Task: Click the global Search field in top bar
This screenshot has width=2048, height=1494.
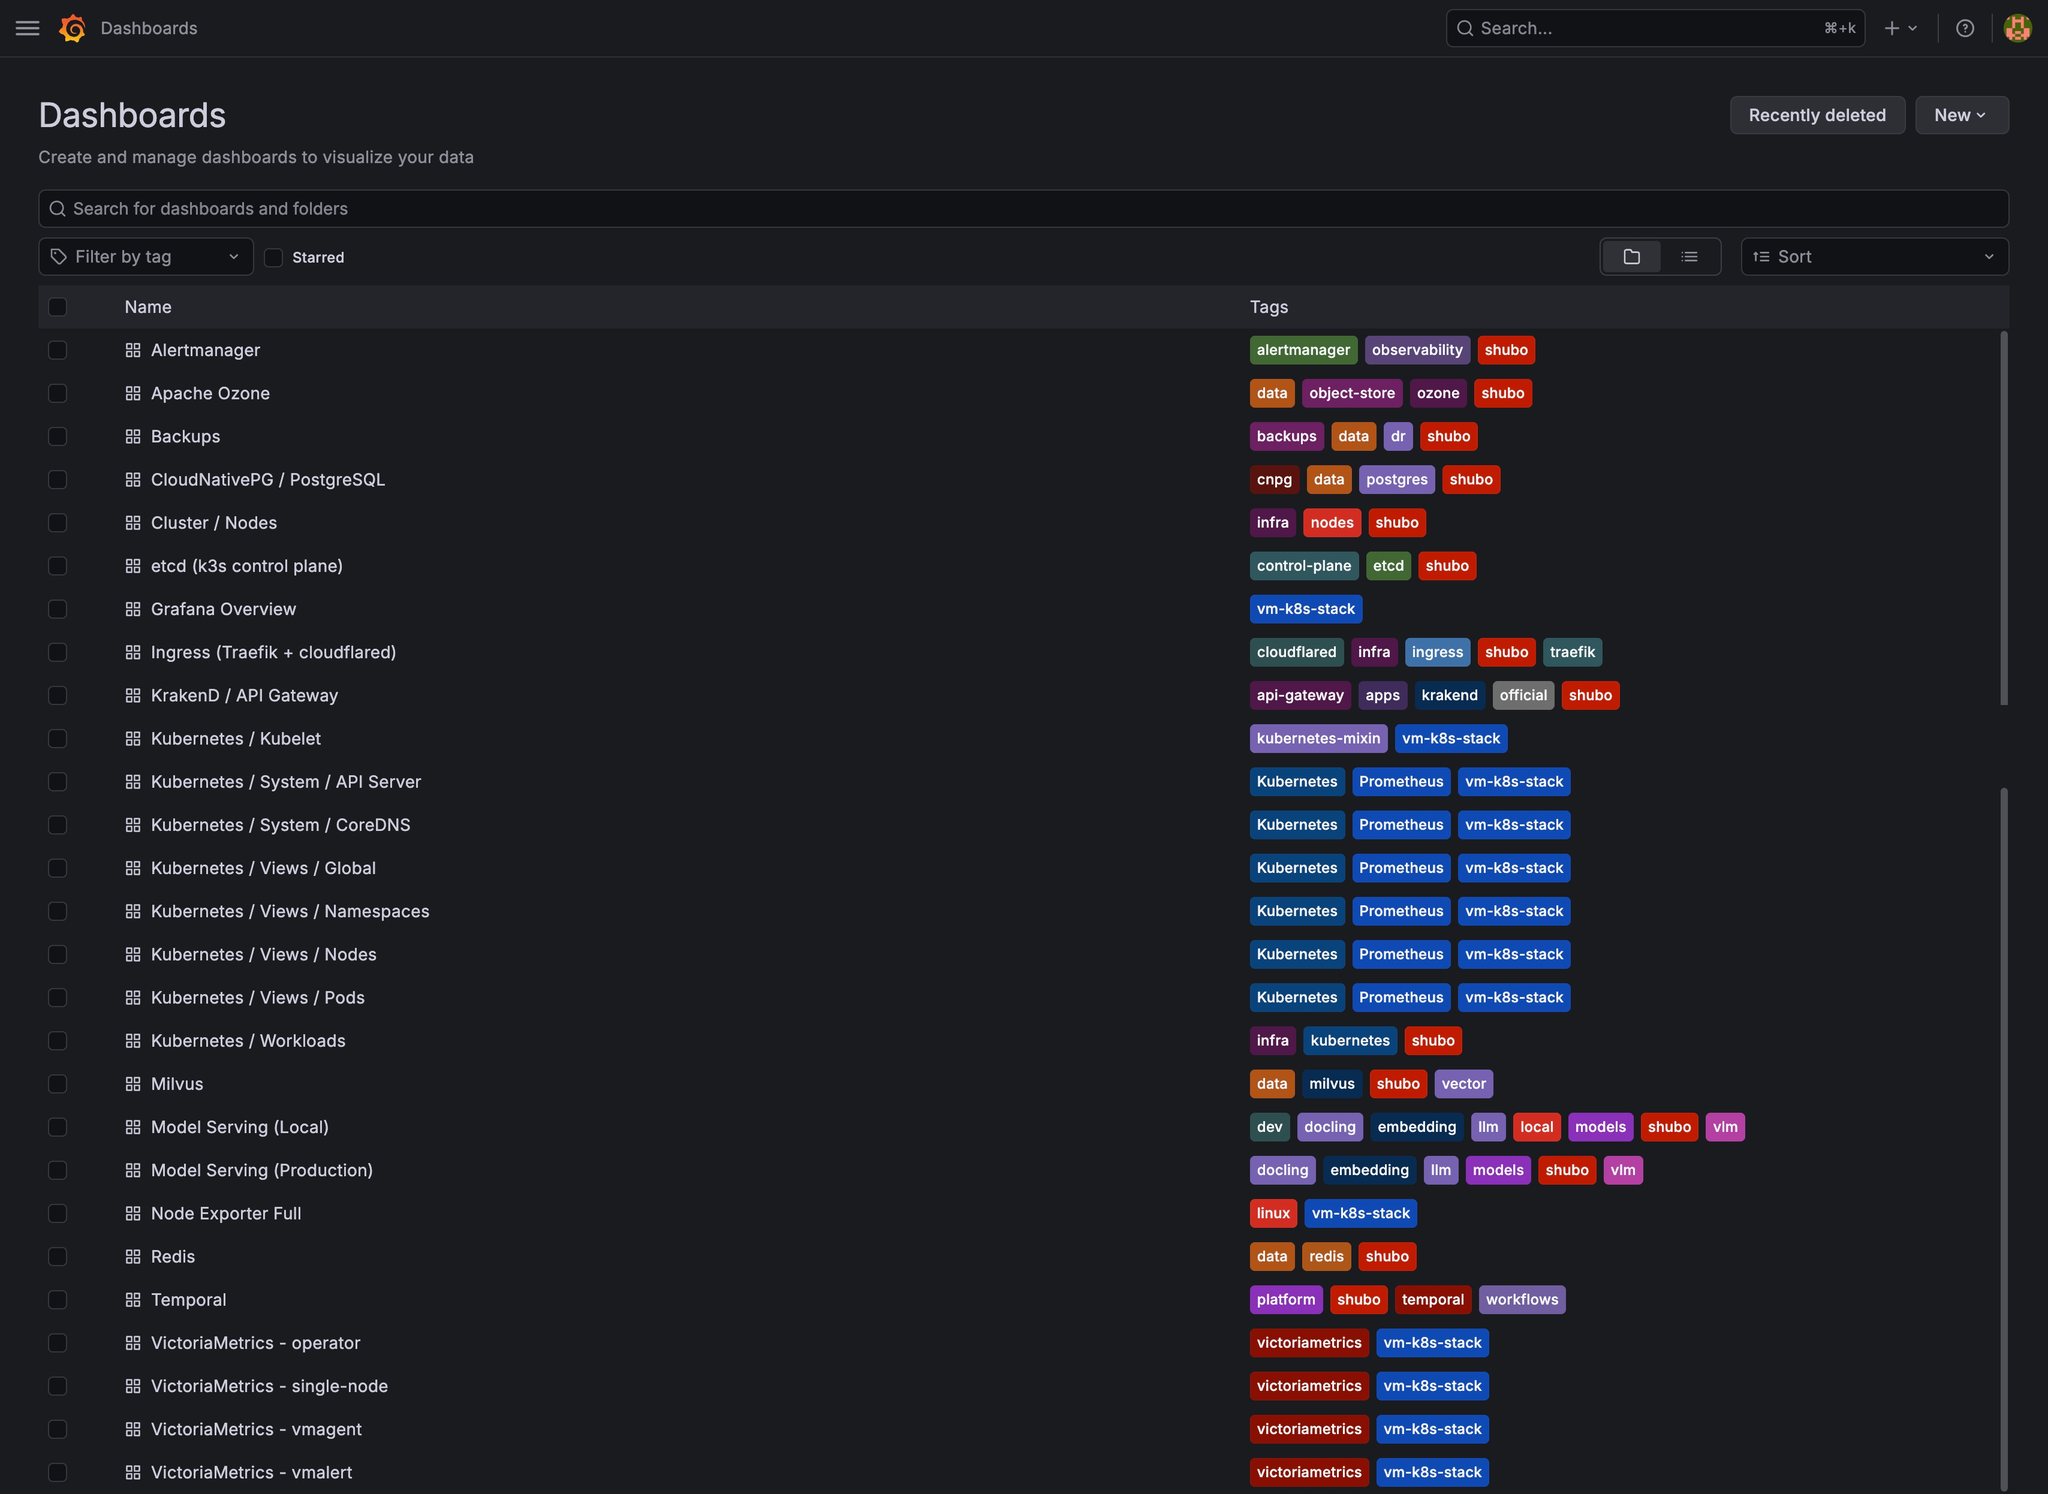Action: tap(1655, 28)
